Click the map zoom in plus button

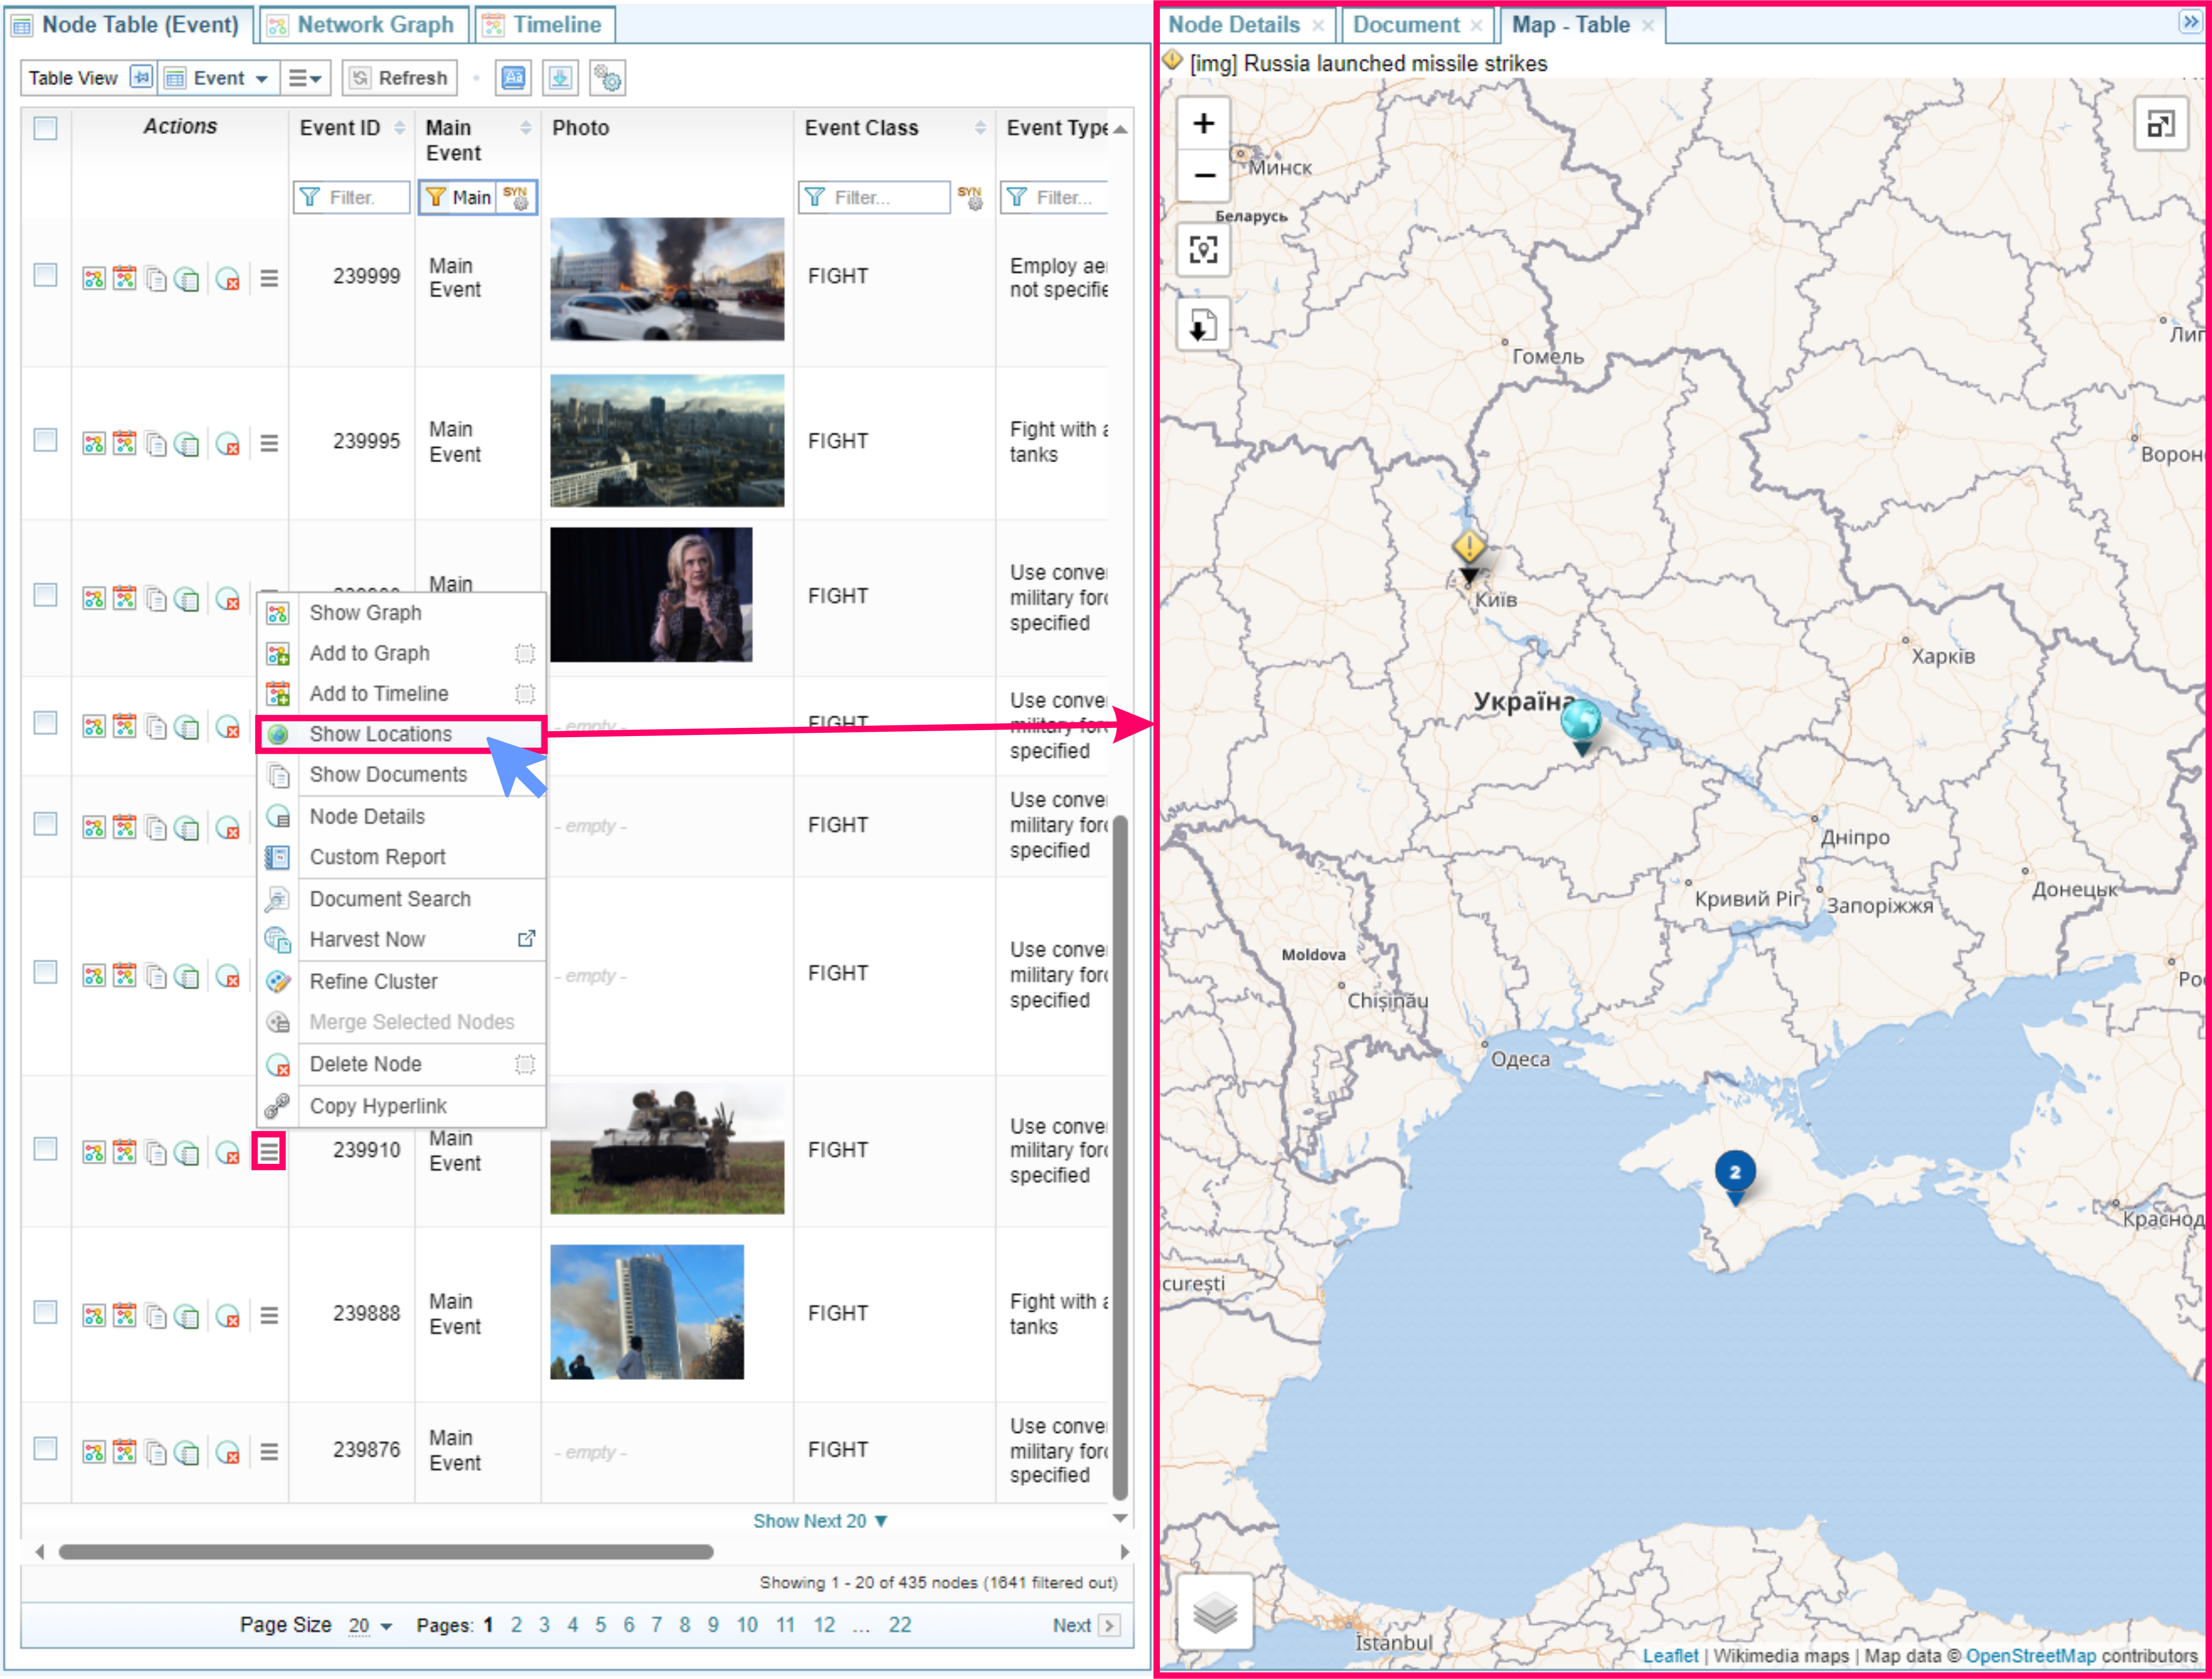[1203, 124]
